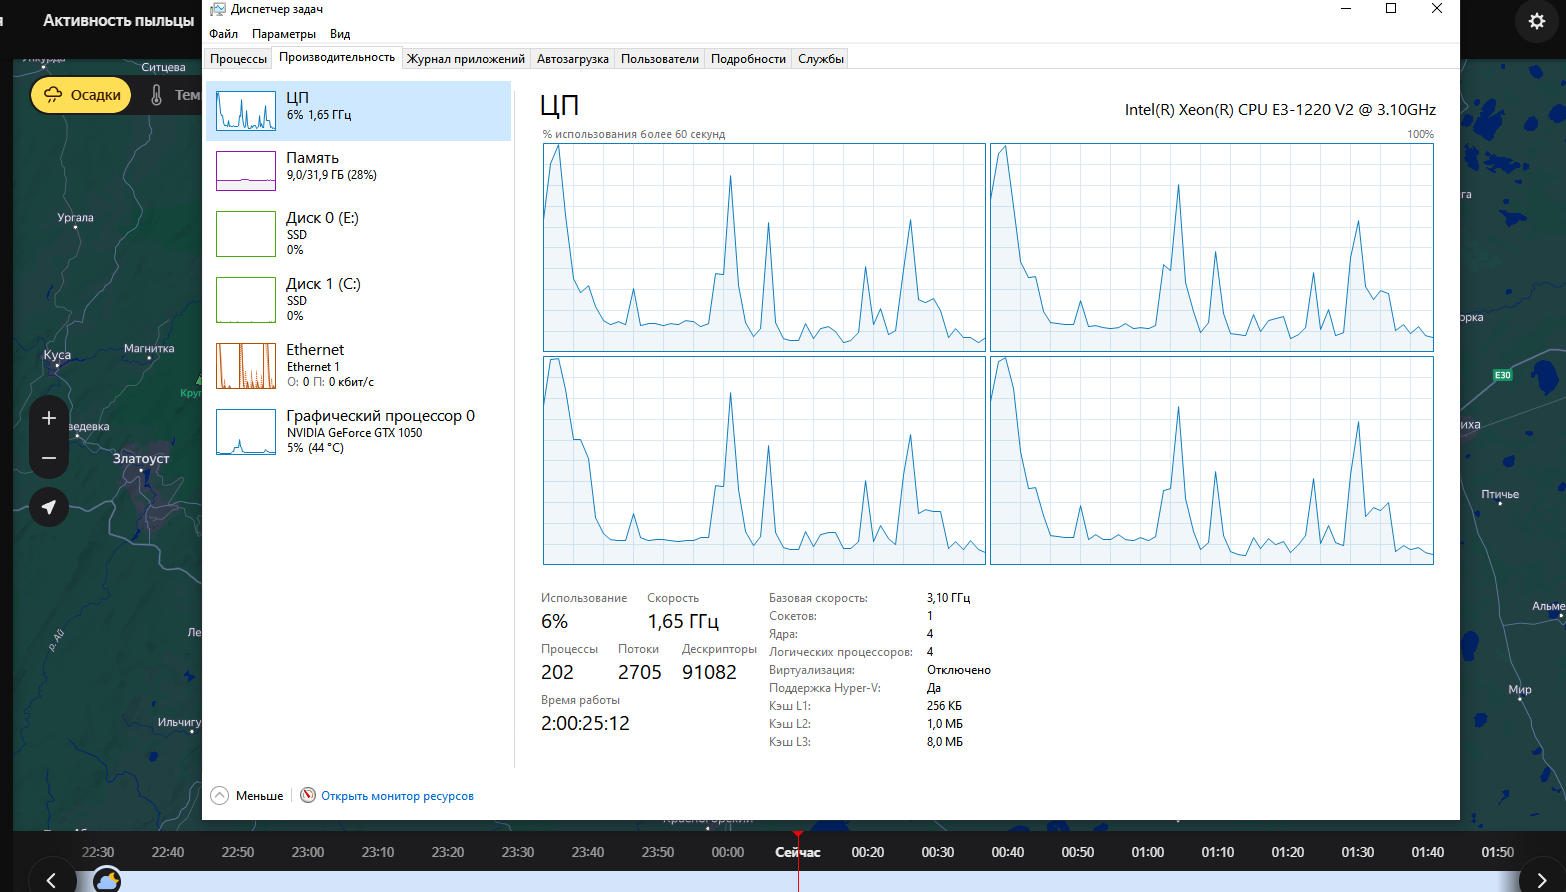The height and width of the screenshot is (892, 1566).
Task: Select Графический процессор 0 graph thumbnail
Action: [x=246, y=432]
